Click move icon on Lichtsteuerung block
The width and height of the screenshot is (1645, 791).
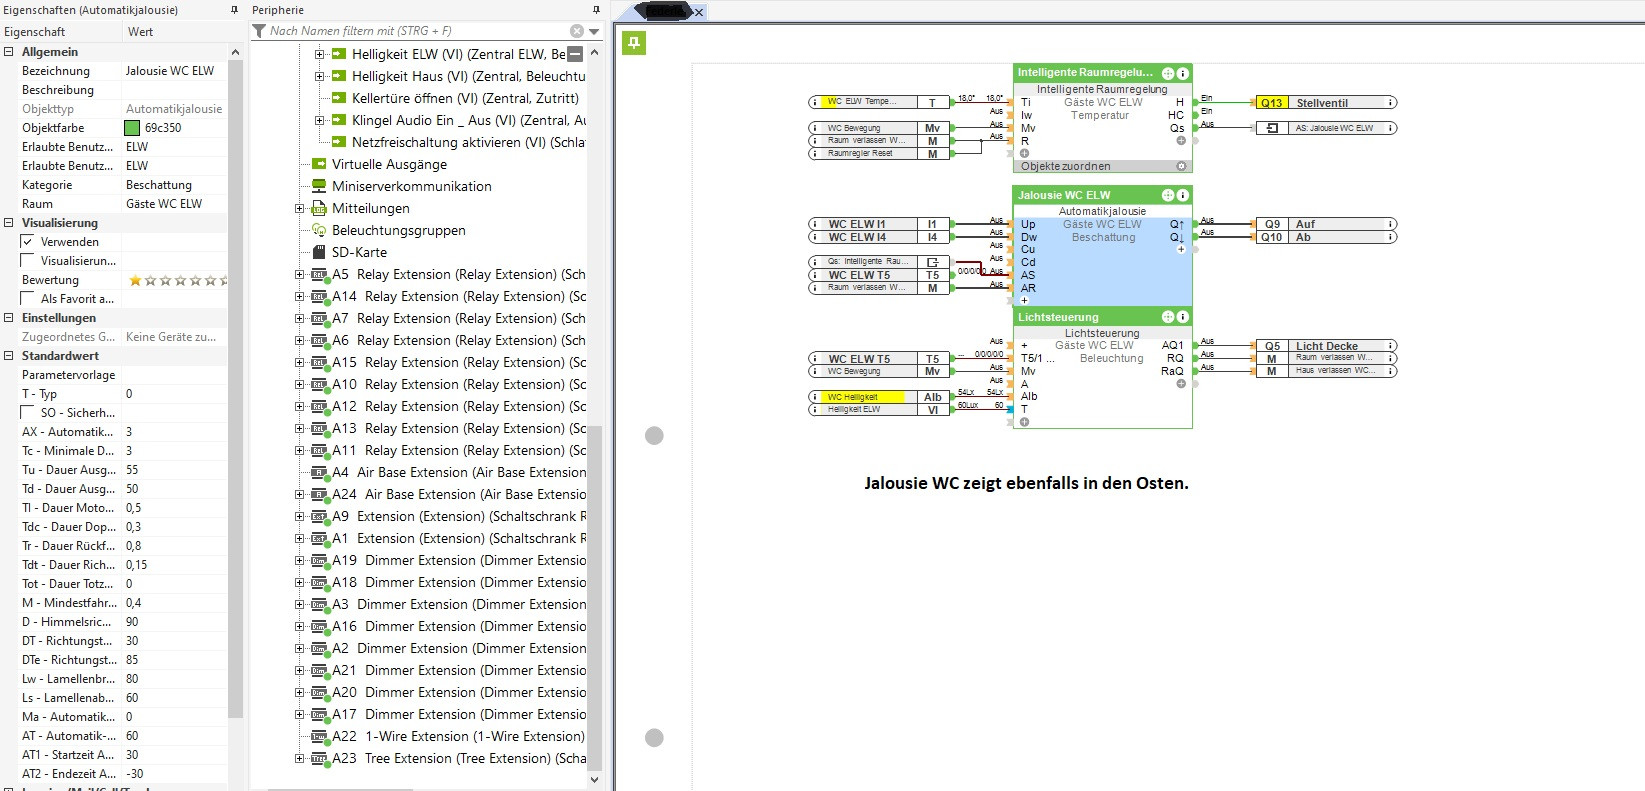pos(1168,317)
